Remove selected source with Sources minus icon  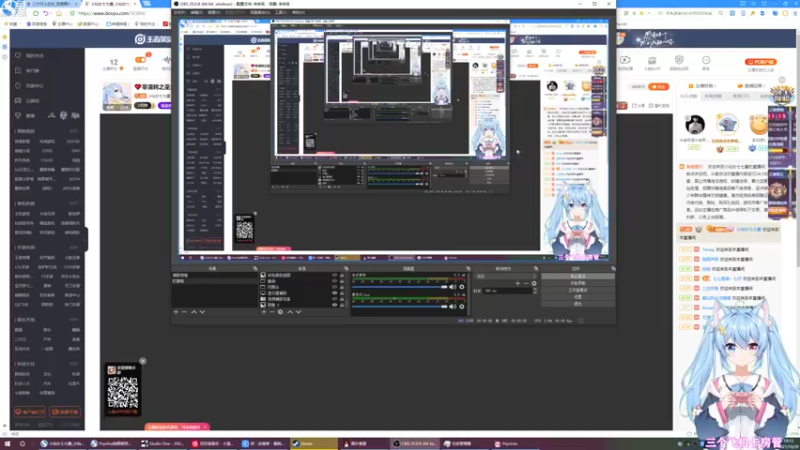coord(272,312)
